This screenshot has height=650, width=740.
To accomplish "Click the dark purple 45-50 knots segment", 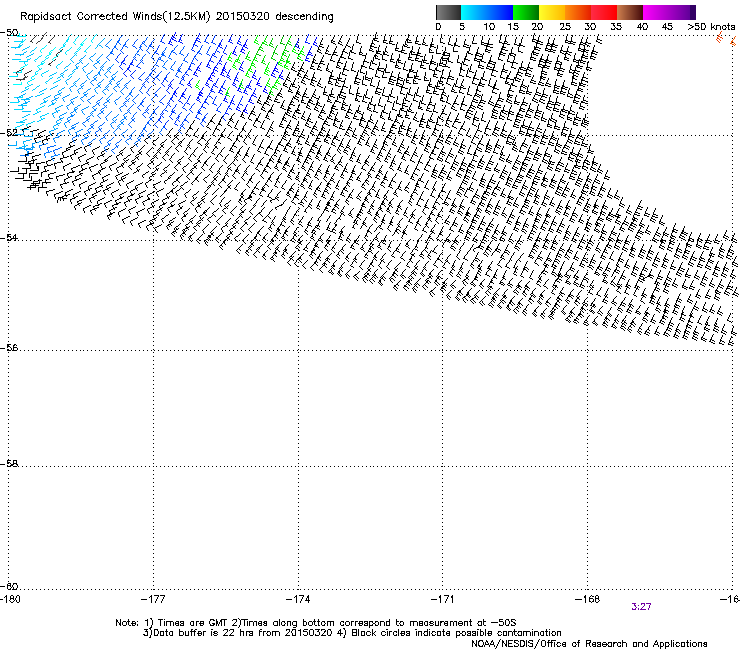I will coord(682,12).
